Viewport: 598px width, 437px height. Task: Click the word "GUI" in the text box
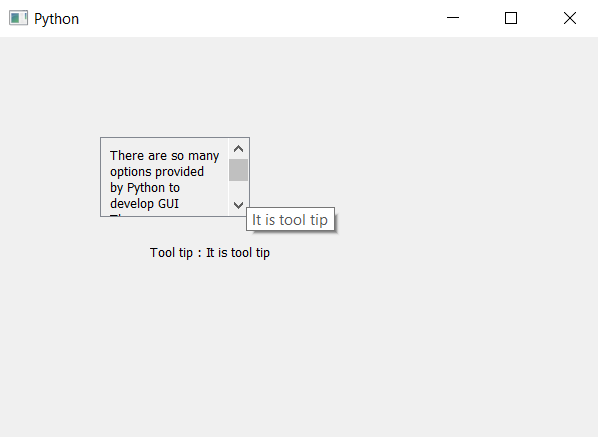coord(168,204)
